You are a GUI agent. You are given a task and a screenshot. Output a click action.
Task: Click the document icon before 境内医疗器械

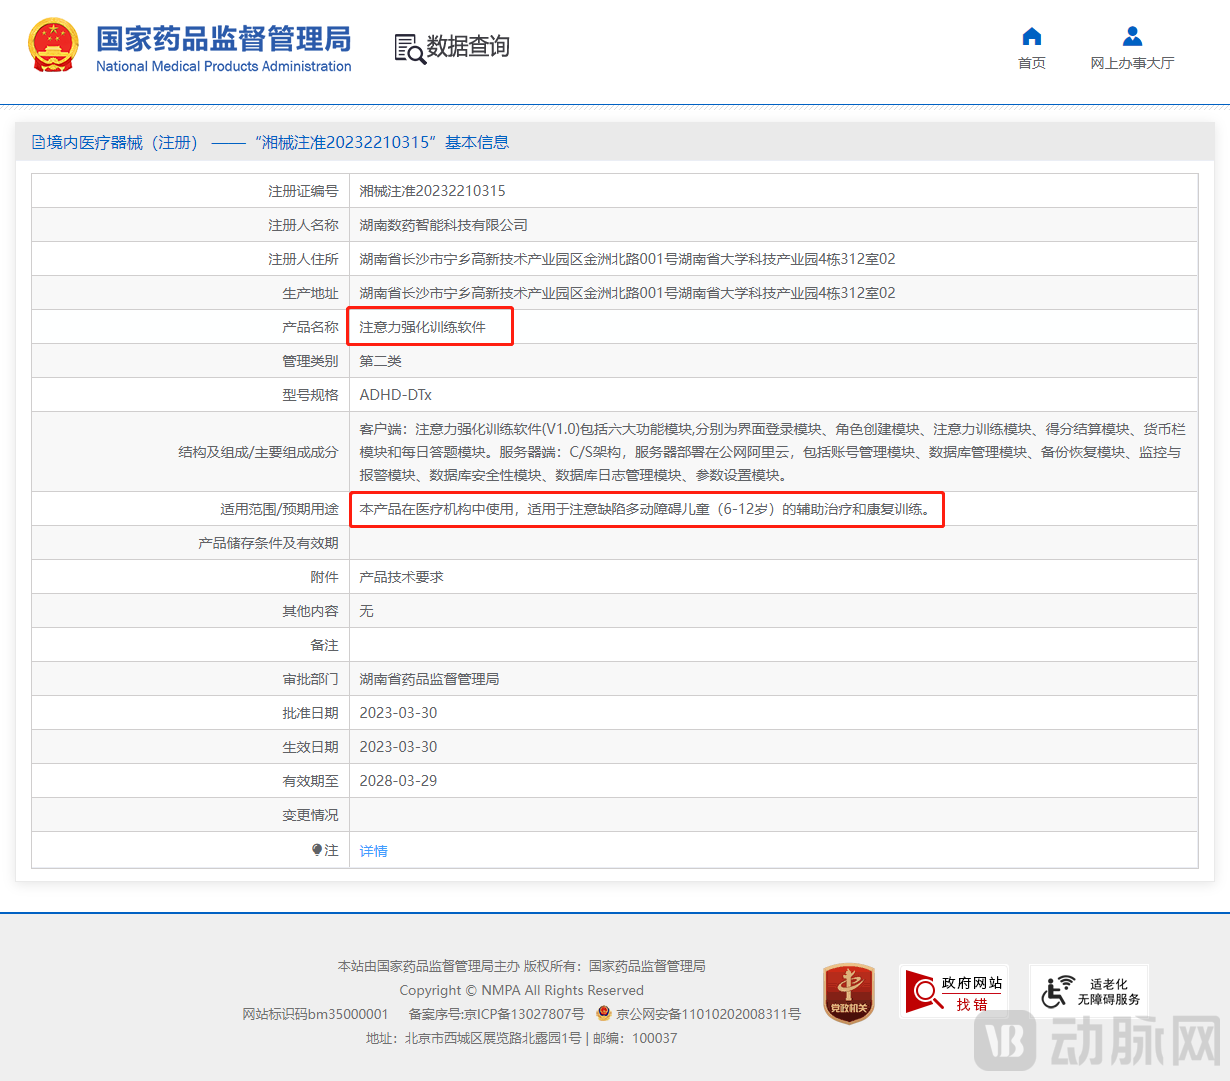(x=38, y=142)
